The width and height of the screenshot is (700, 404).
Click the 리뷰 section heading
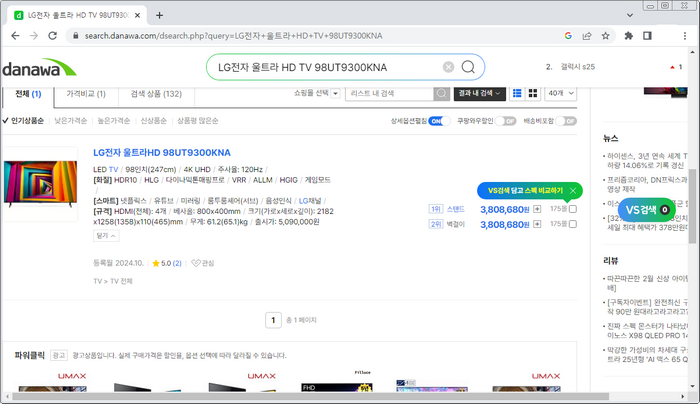[x=610, y=261]
